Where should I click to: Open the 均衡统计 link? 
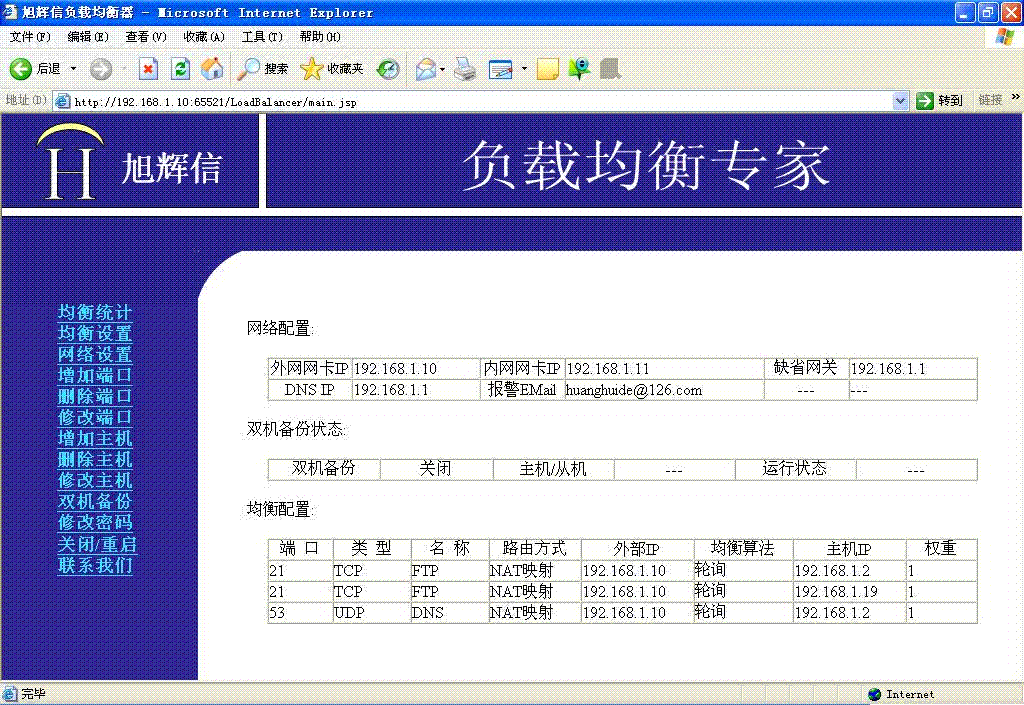coord(95,312)
